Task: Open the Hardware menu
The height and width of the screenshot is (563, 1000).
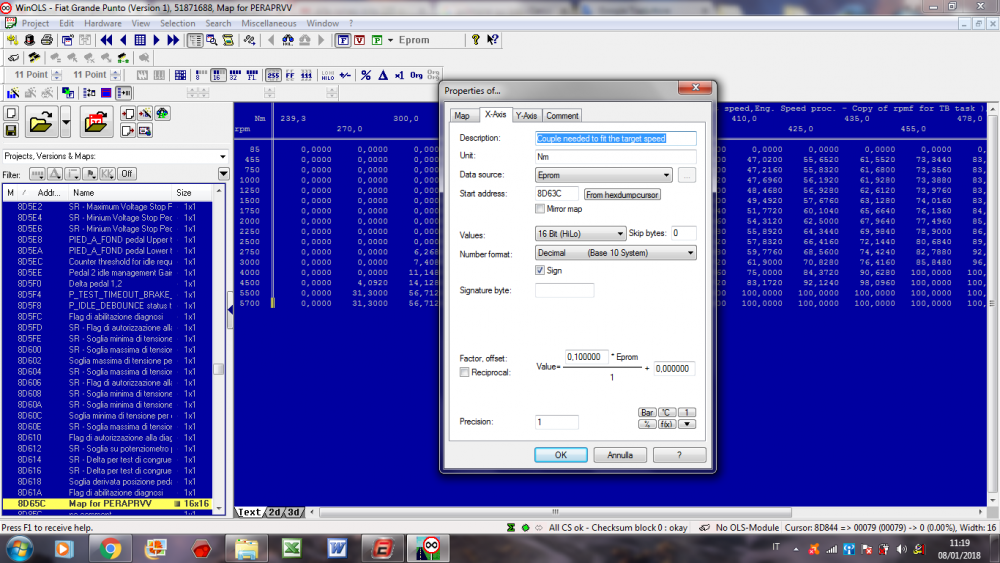Action: [103, 23]
